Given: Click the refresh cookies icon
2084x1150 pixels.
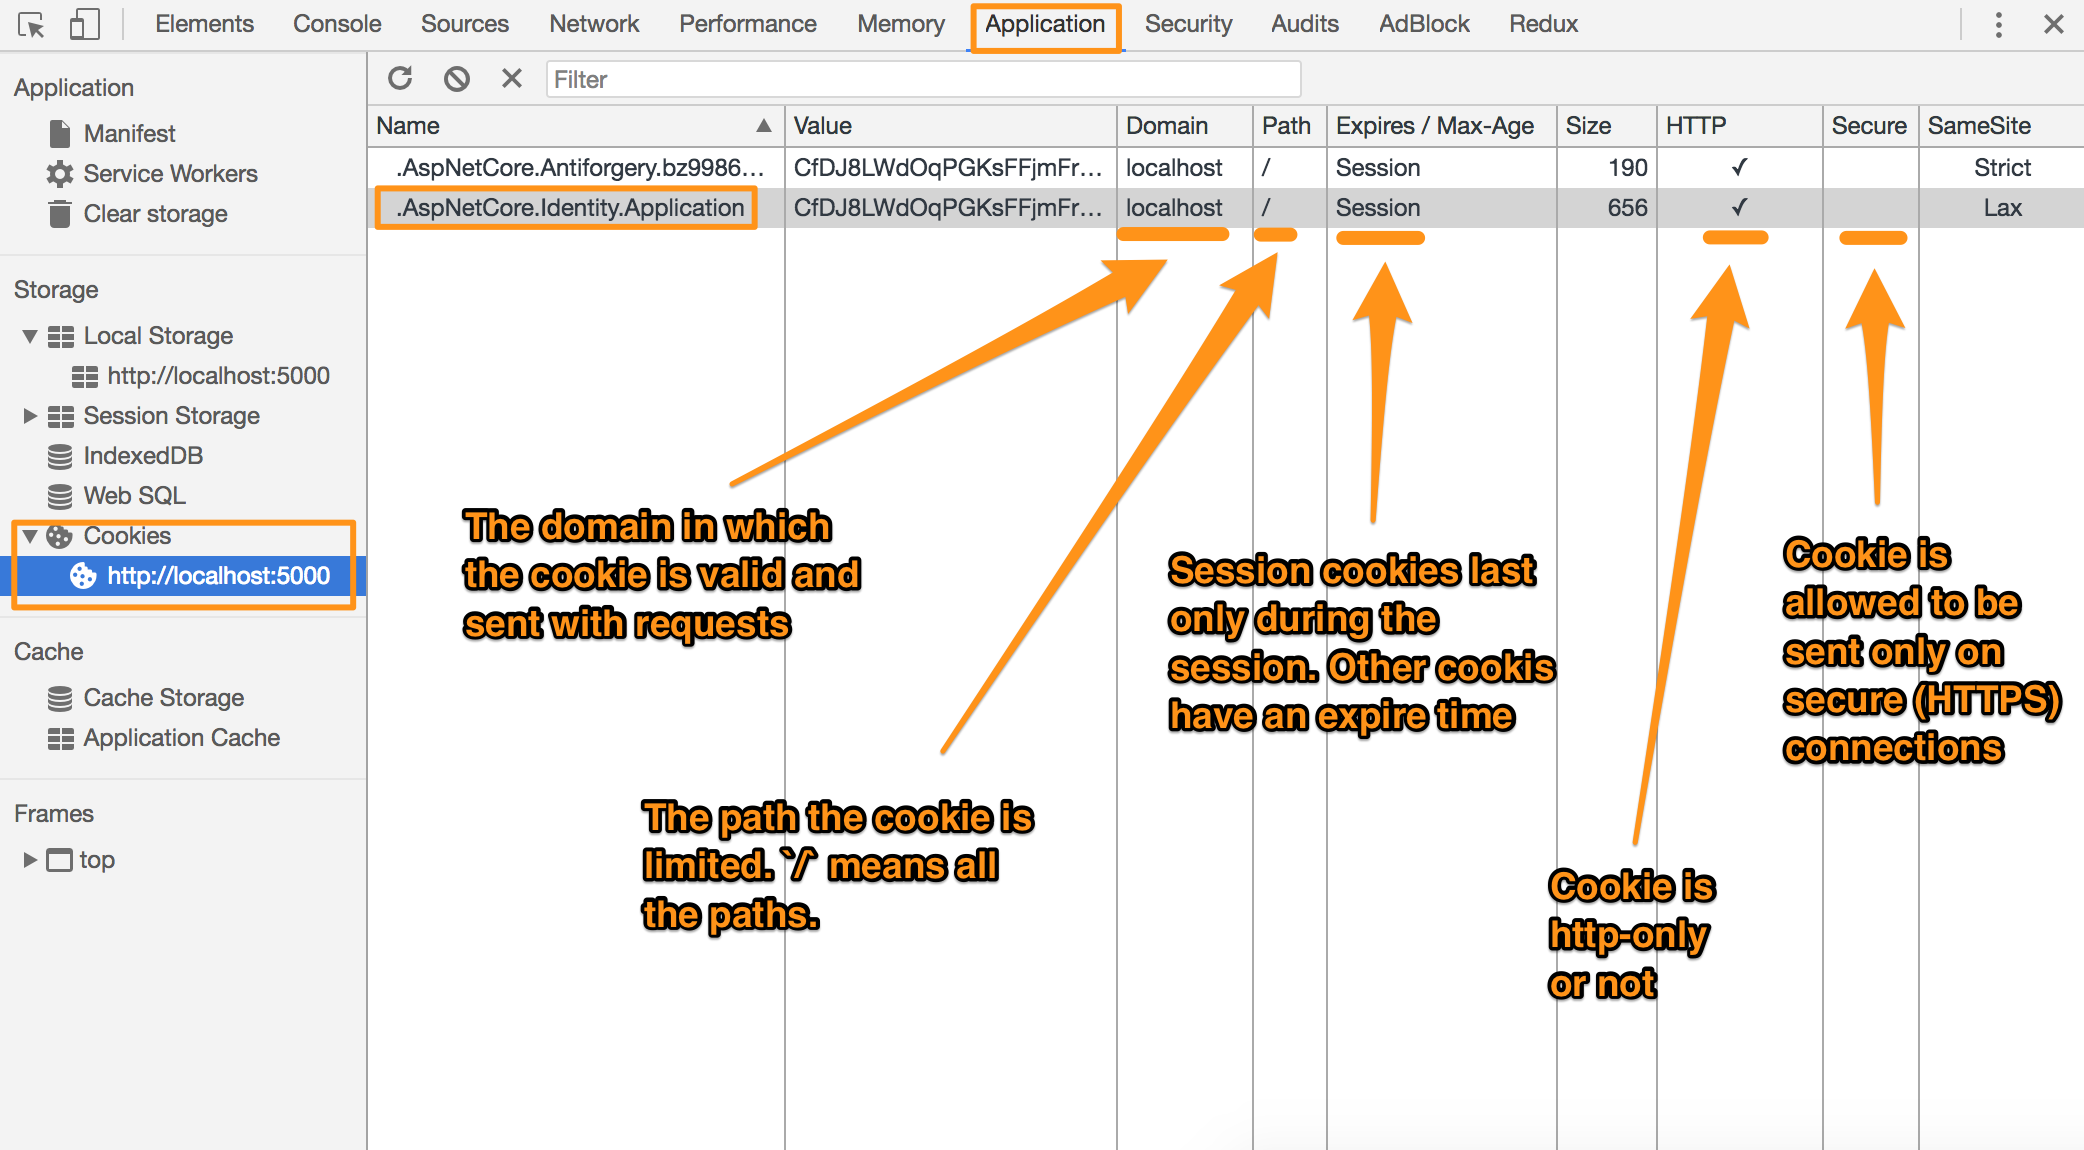Looking at the screenshot, I should (401, 79).
